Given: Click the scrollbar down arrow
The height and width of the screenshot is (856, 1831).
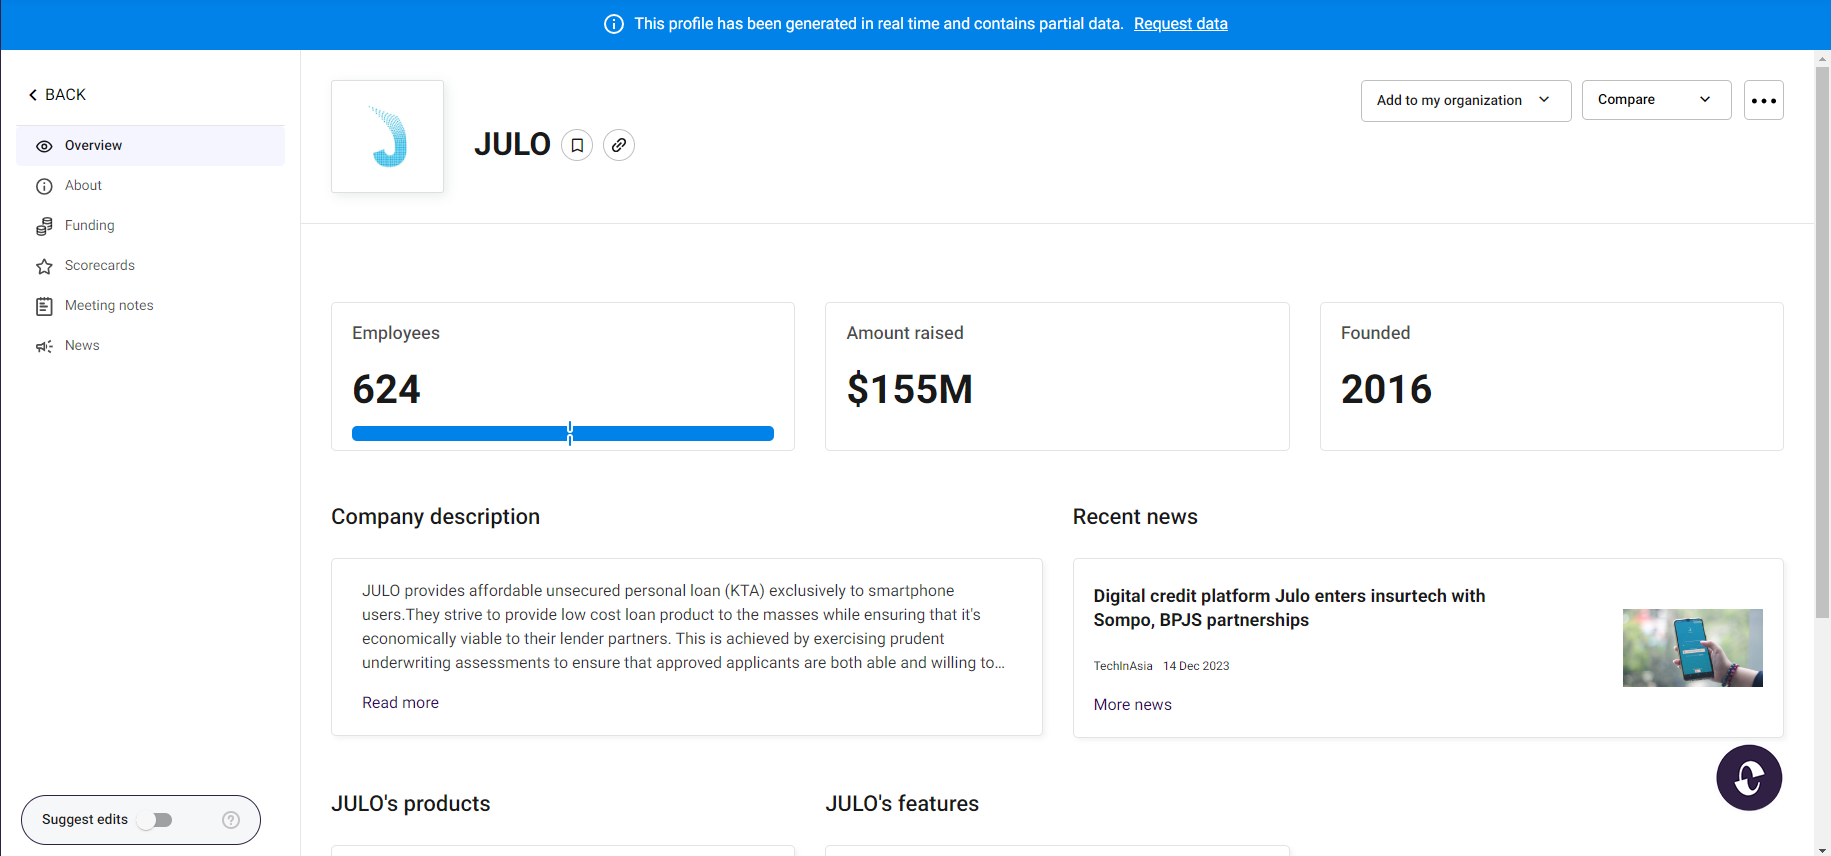Looking at the screenshot, I should coord(1823,849).
